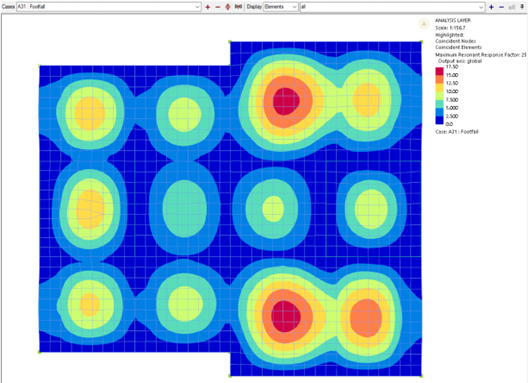Click the greyed 'all' toolbar icon

512,7
